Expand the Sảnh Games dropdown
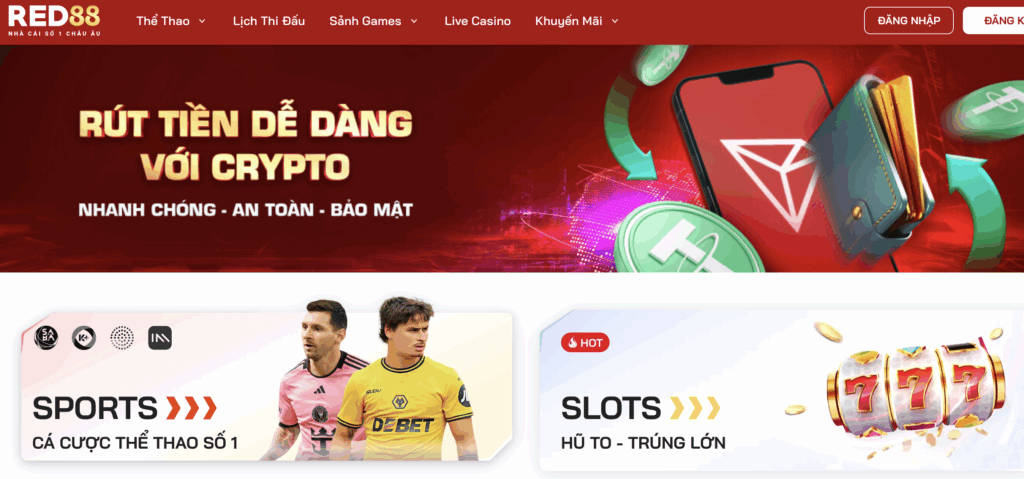This screenshot has width=1024, height=479. [x=374, y=21]
